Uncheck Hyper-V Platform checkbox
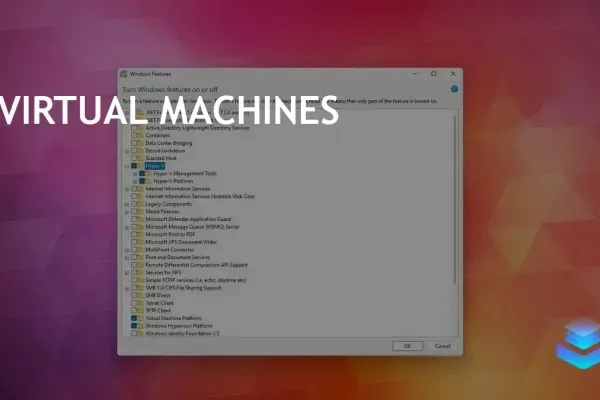The height and width of the screenshot is (400, 600). [x=142, y=181]
